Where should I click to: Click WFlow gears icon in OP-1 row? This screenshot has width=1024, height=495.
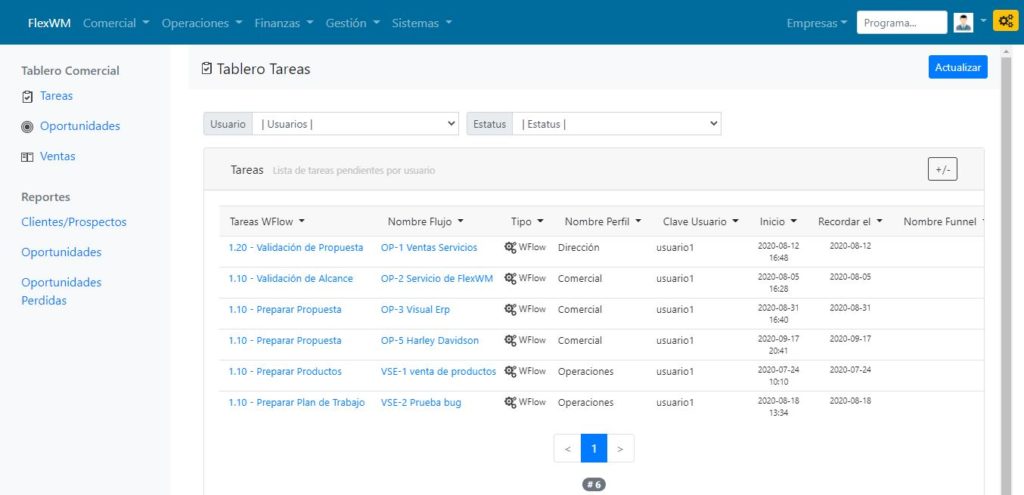510,248
